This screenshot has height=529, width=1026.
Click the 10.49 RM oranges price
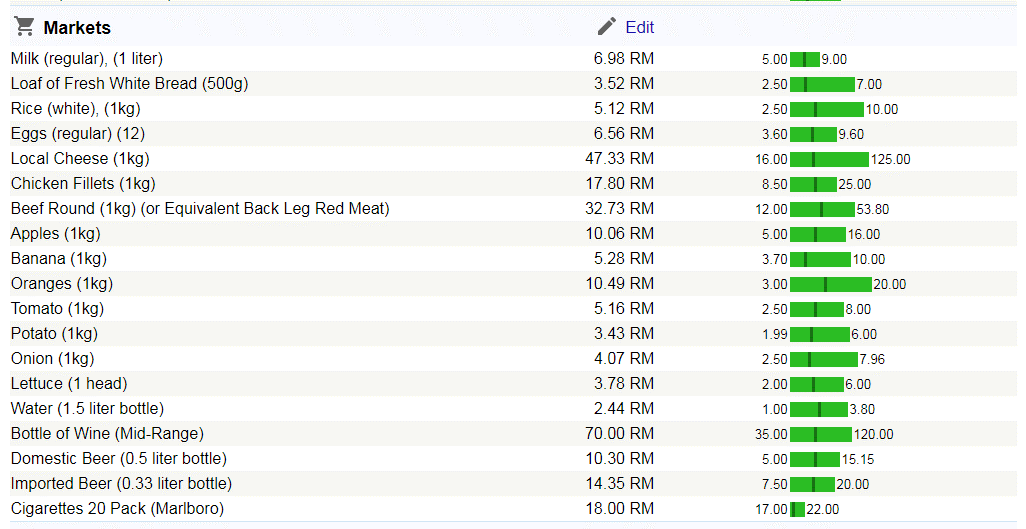620,283
